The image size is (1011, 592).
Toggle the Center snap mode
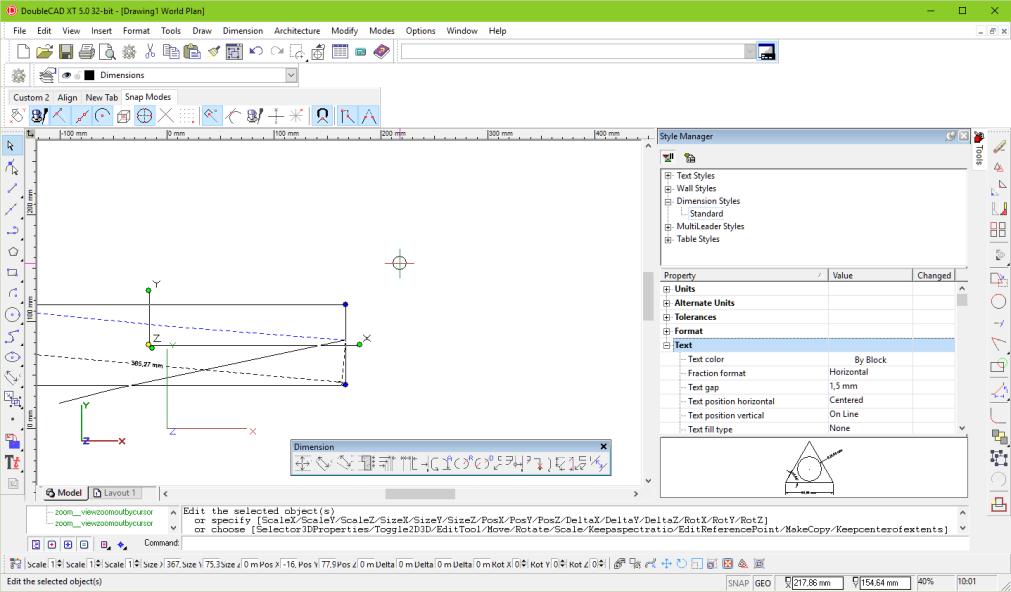pyautogui.click(x=102, y=116)
